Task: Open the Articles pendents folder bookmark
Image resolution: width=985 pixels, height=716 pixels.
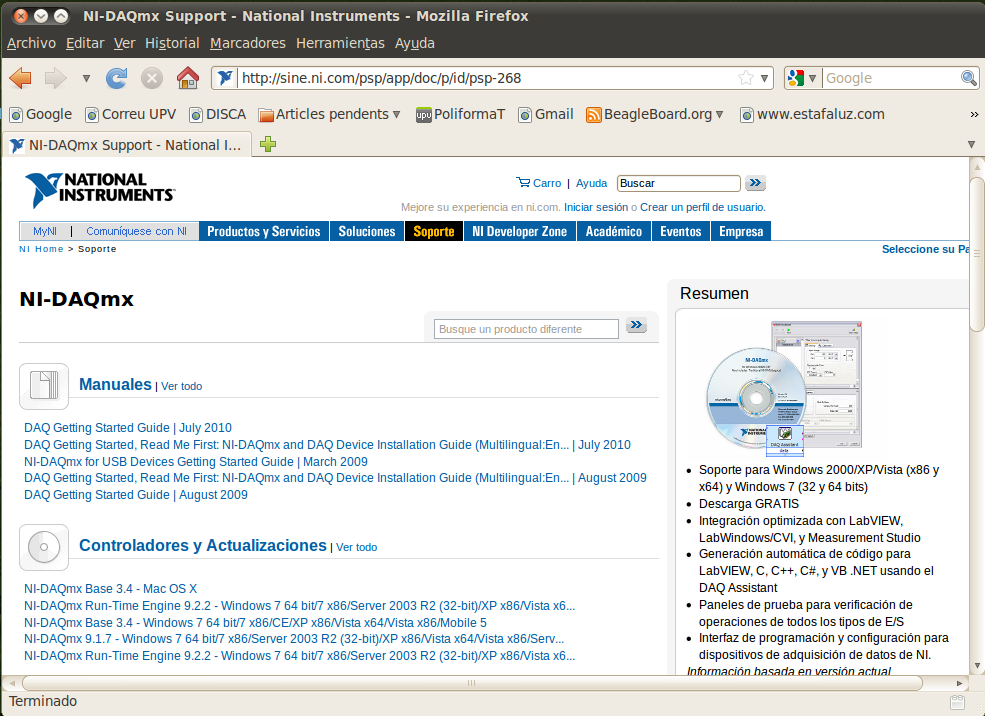Action: tap(329, 114)
